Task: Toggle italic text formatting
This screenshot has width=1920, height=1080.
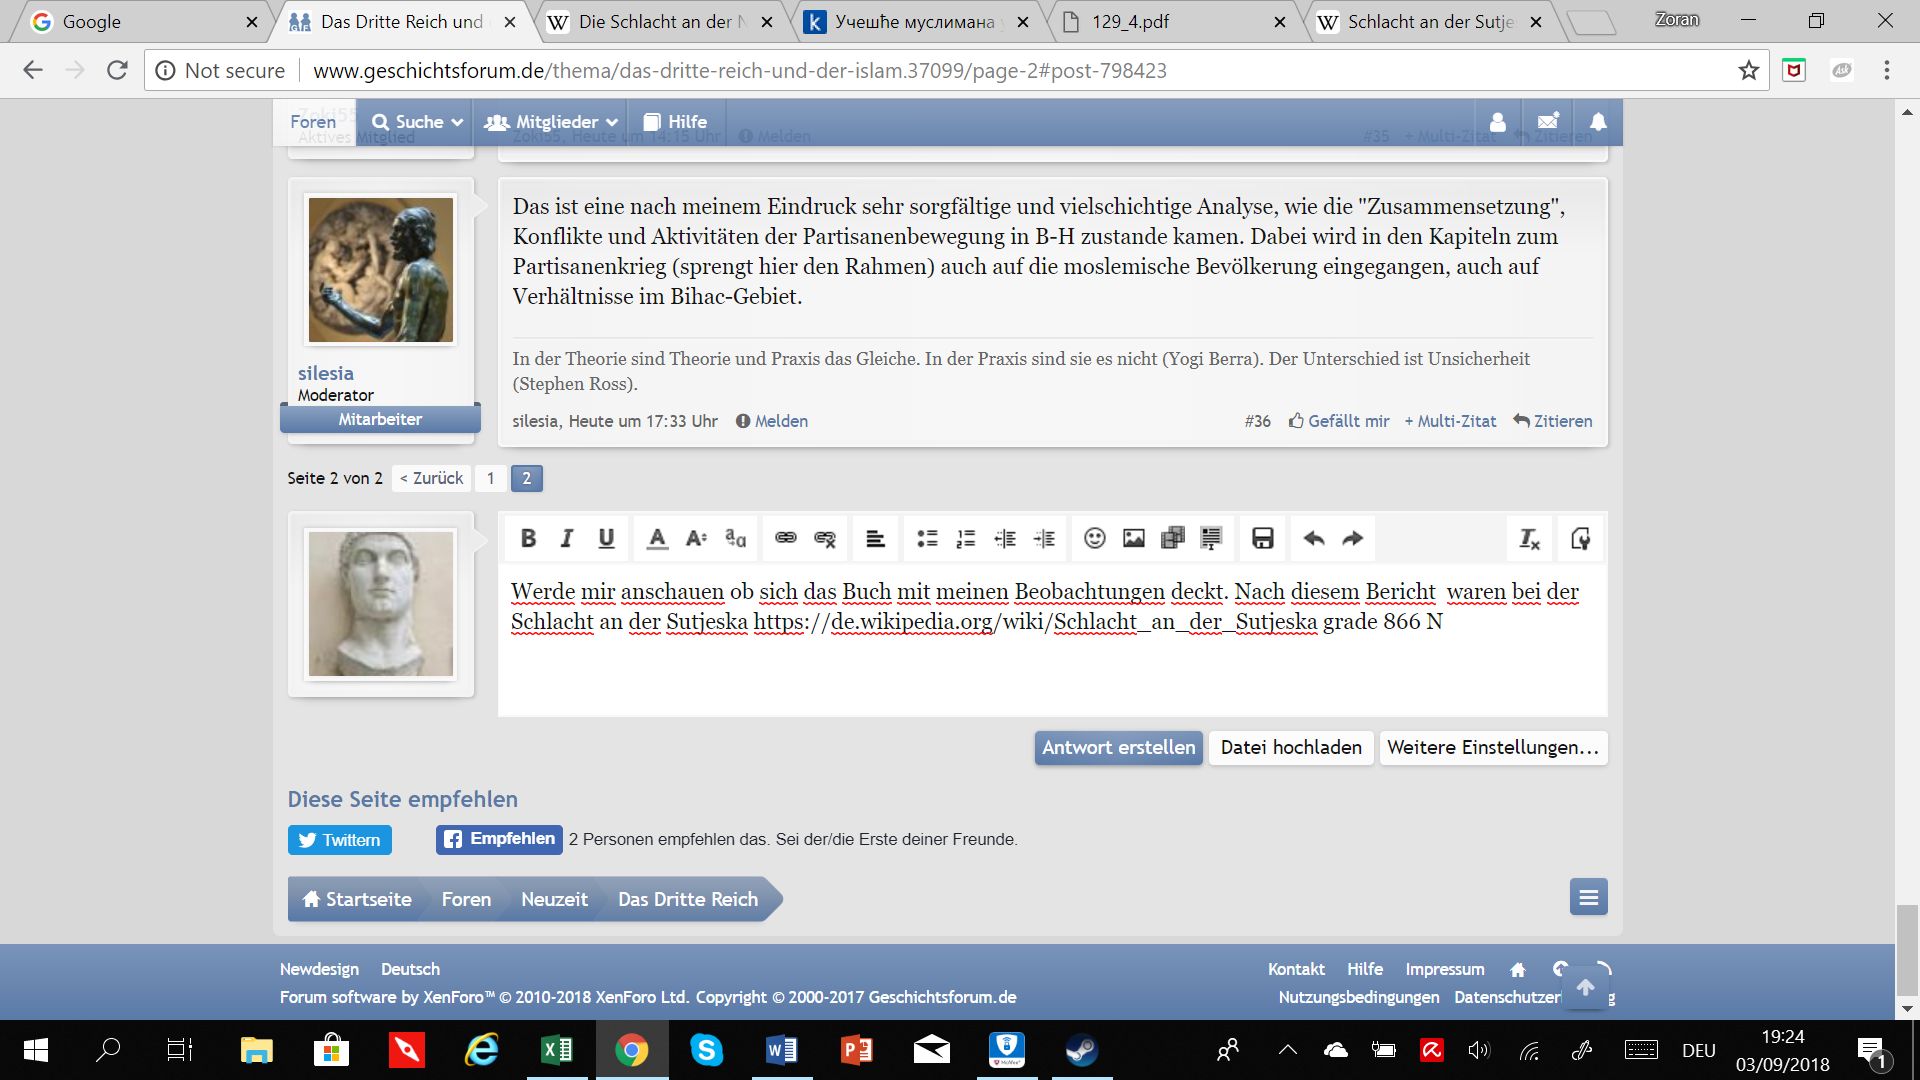Action: click(567, 539)
